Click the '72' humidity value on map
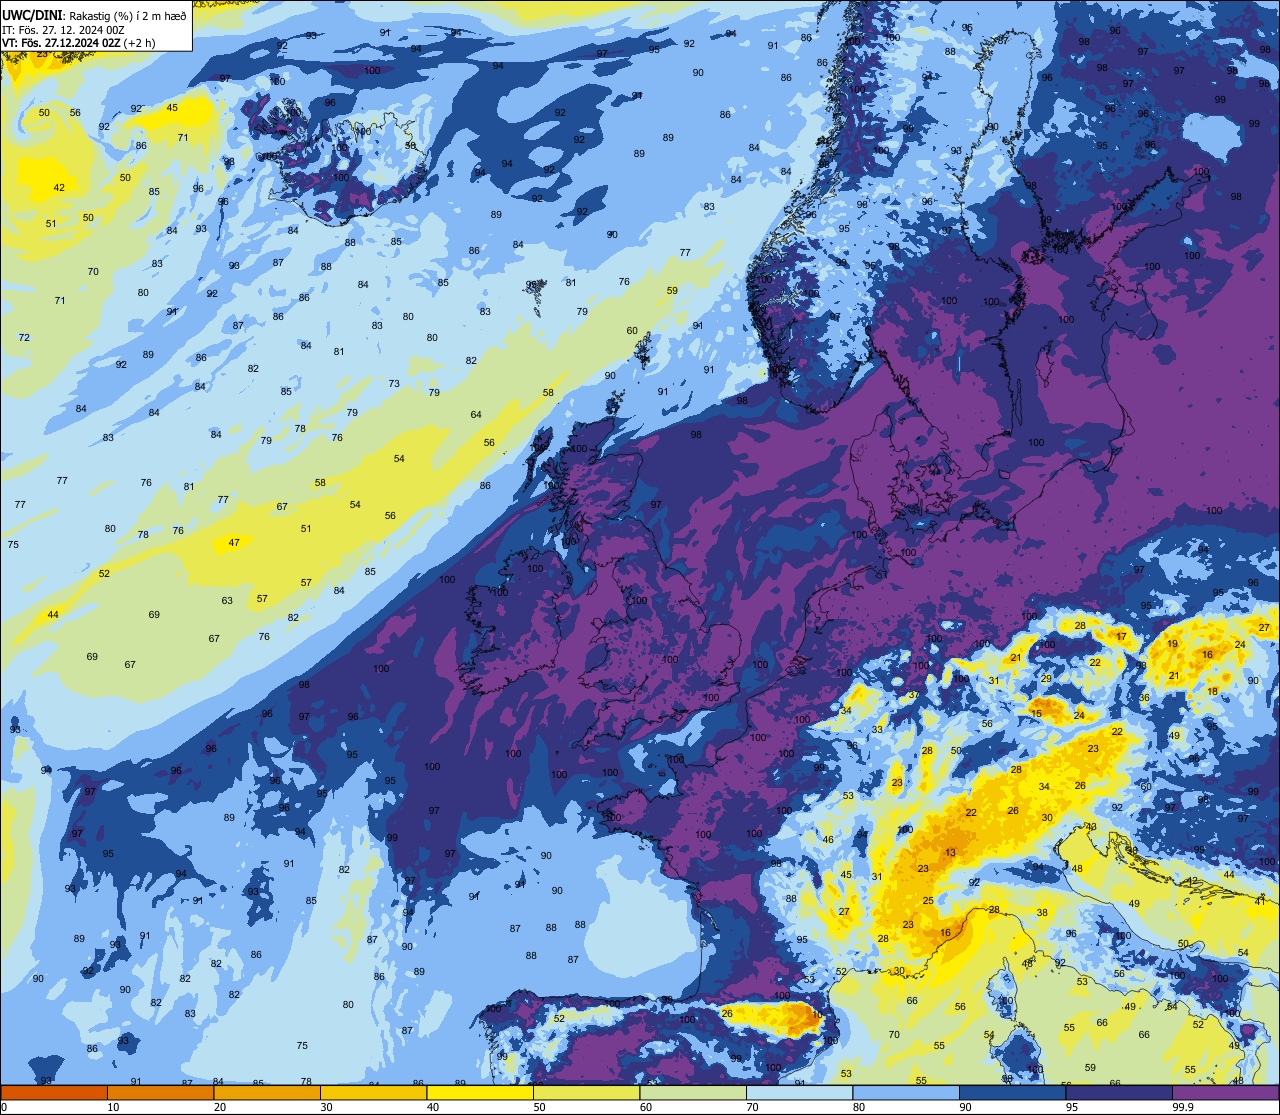1280x1115 pixels. 24,338
